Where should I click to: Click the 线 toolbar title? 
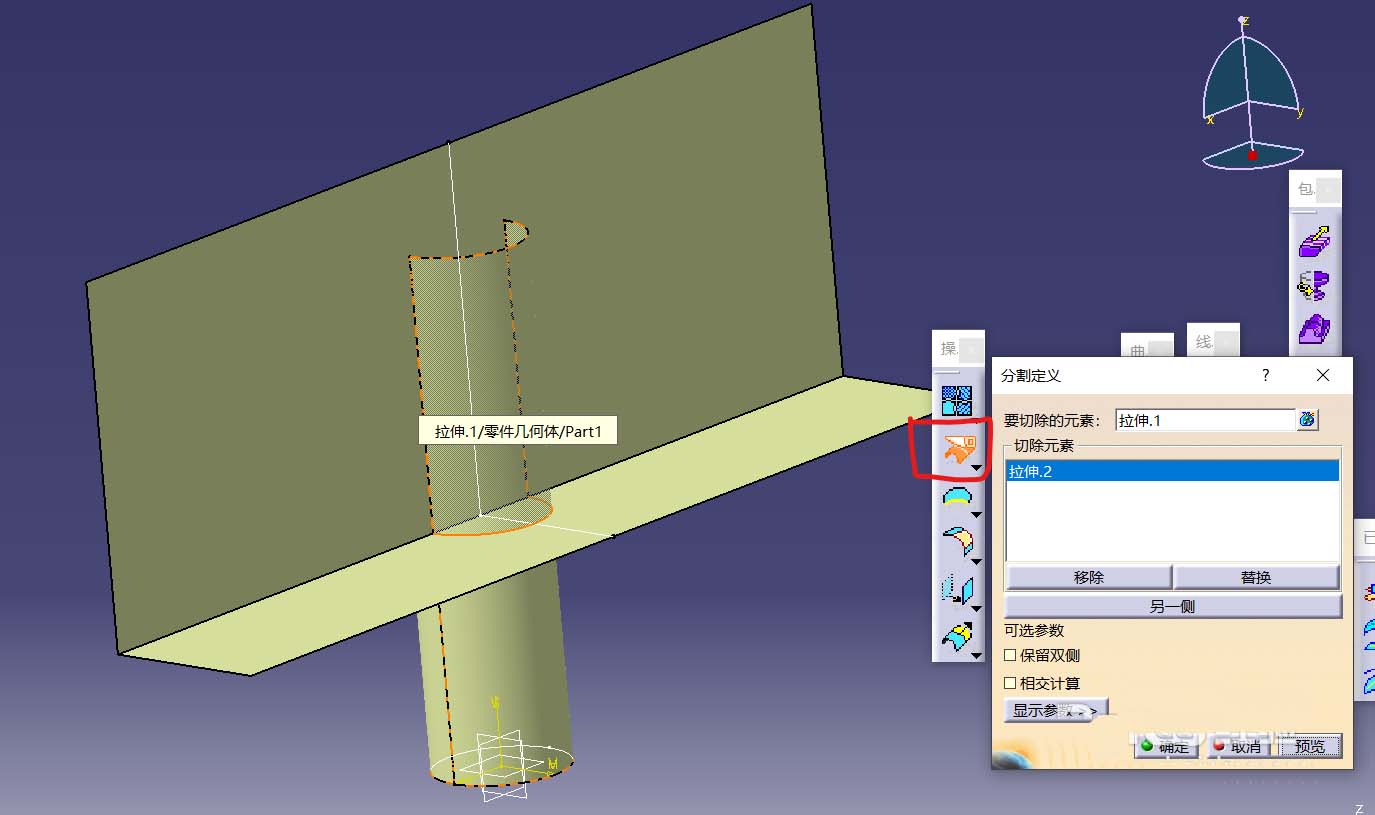click(x=1203, y=342)
